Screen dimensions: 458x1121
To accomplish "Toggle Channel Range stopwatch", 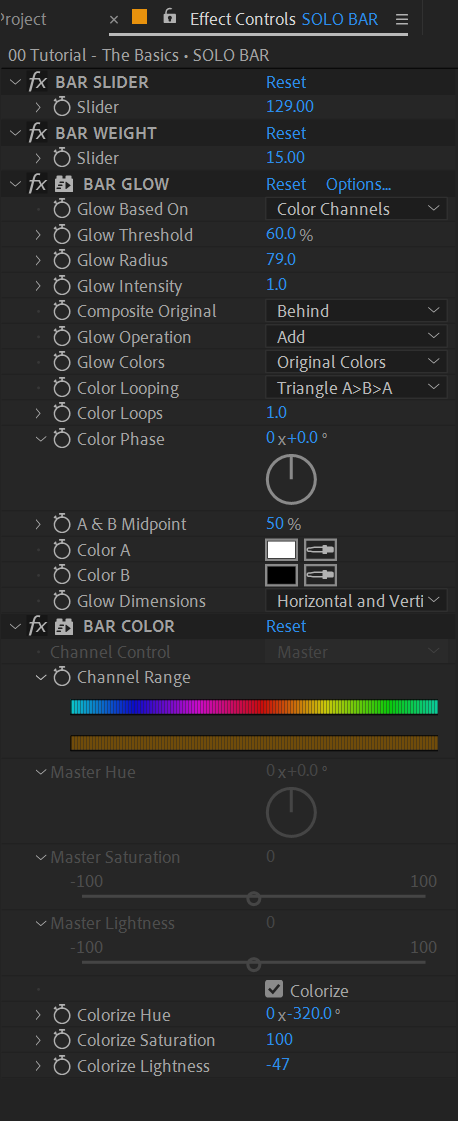I will click(62, 678).
